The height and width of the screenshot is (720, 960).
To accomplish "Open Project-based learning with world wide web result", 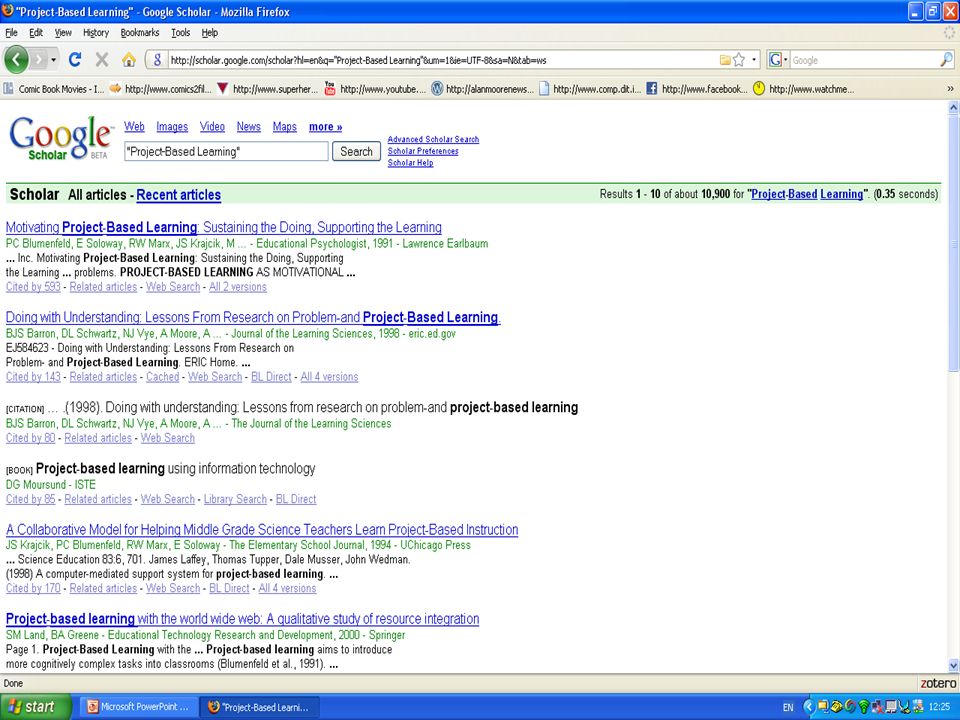I will pyautogui.click(x=242, y=619).
